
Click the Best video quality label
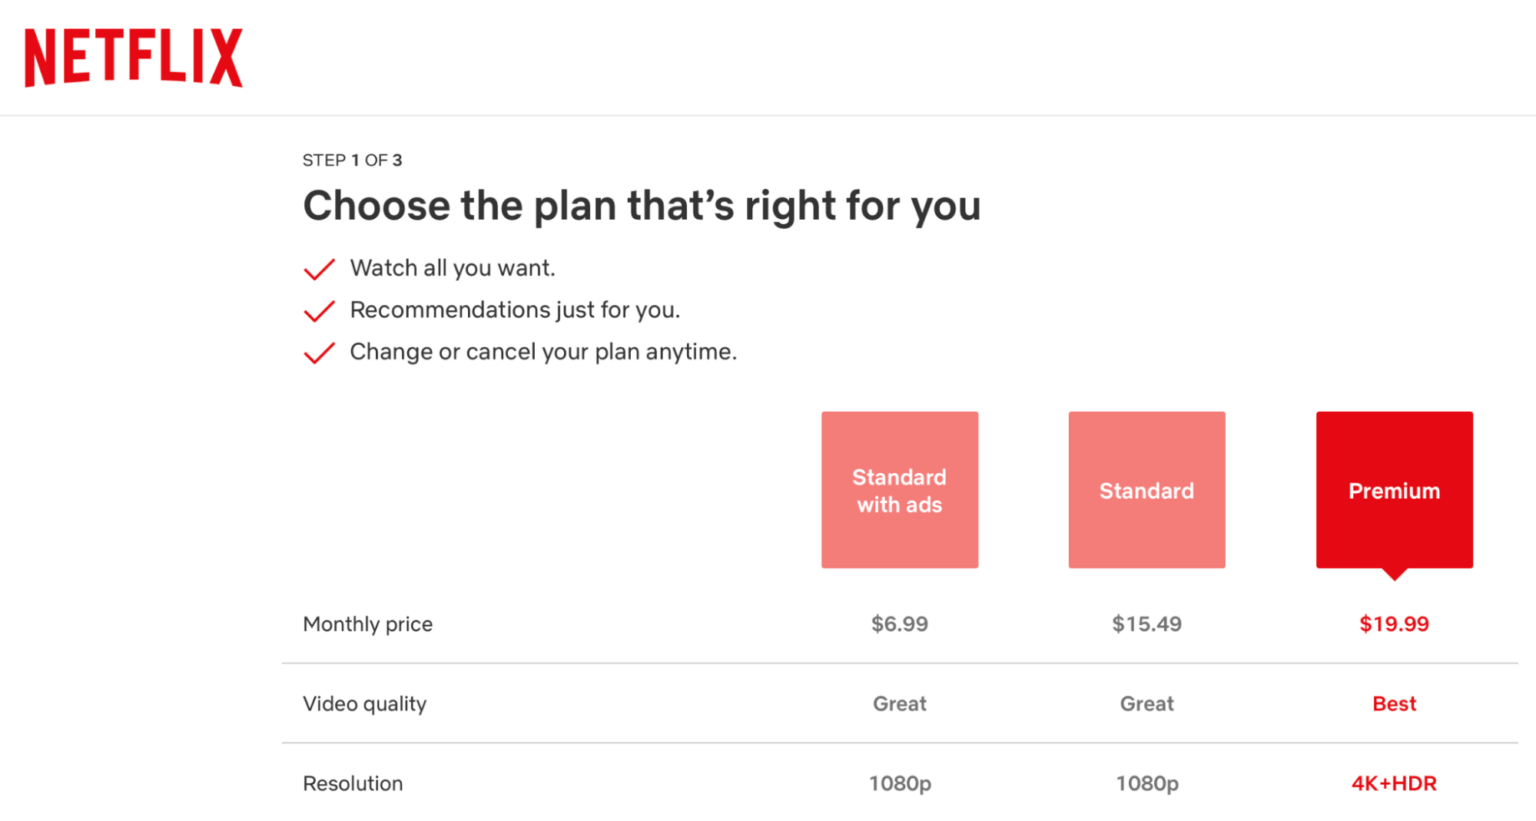[x=1394, y=703]
